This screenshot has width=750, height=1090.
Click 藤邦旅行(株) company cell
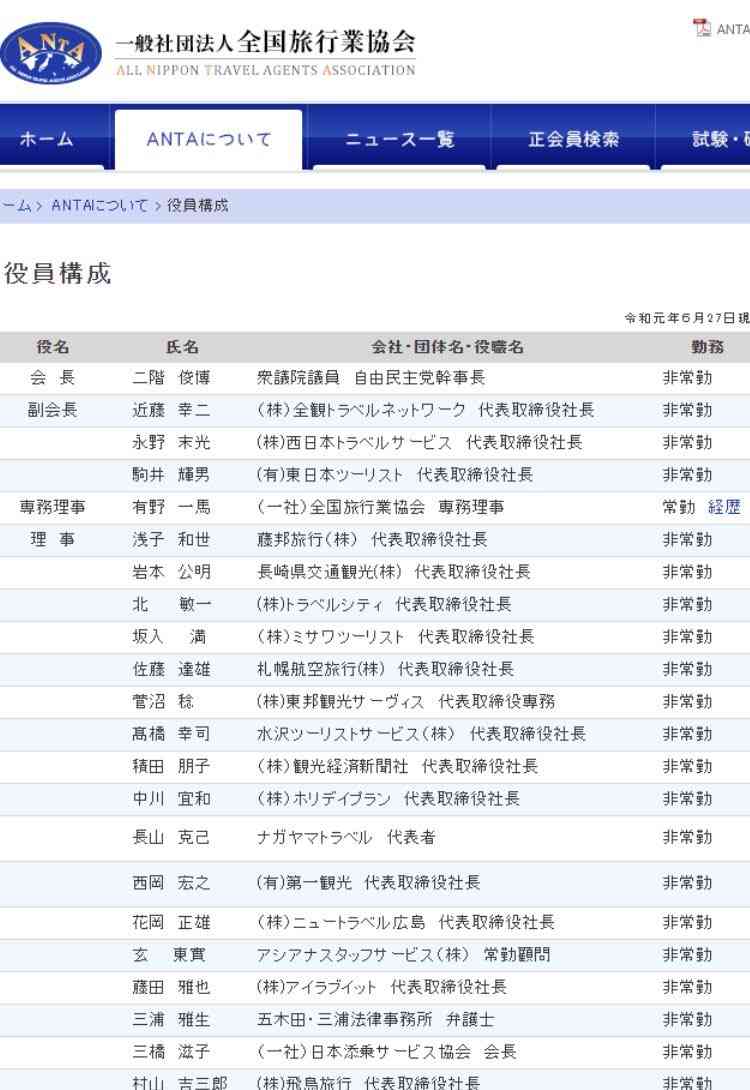click(372, 539)
